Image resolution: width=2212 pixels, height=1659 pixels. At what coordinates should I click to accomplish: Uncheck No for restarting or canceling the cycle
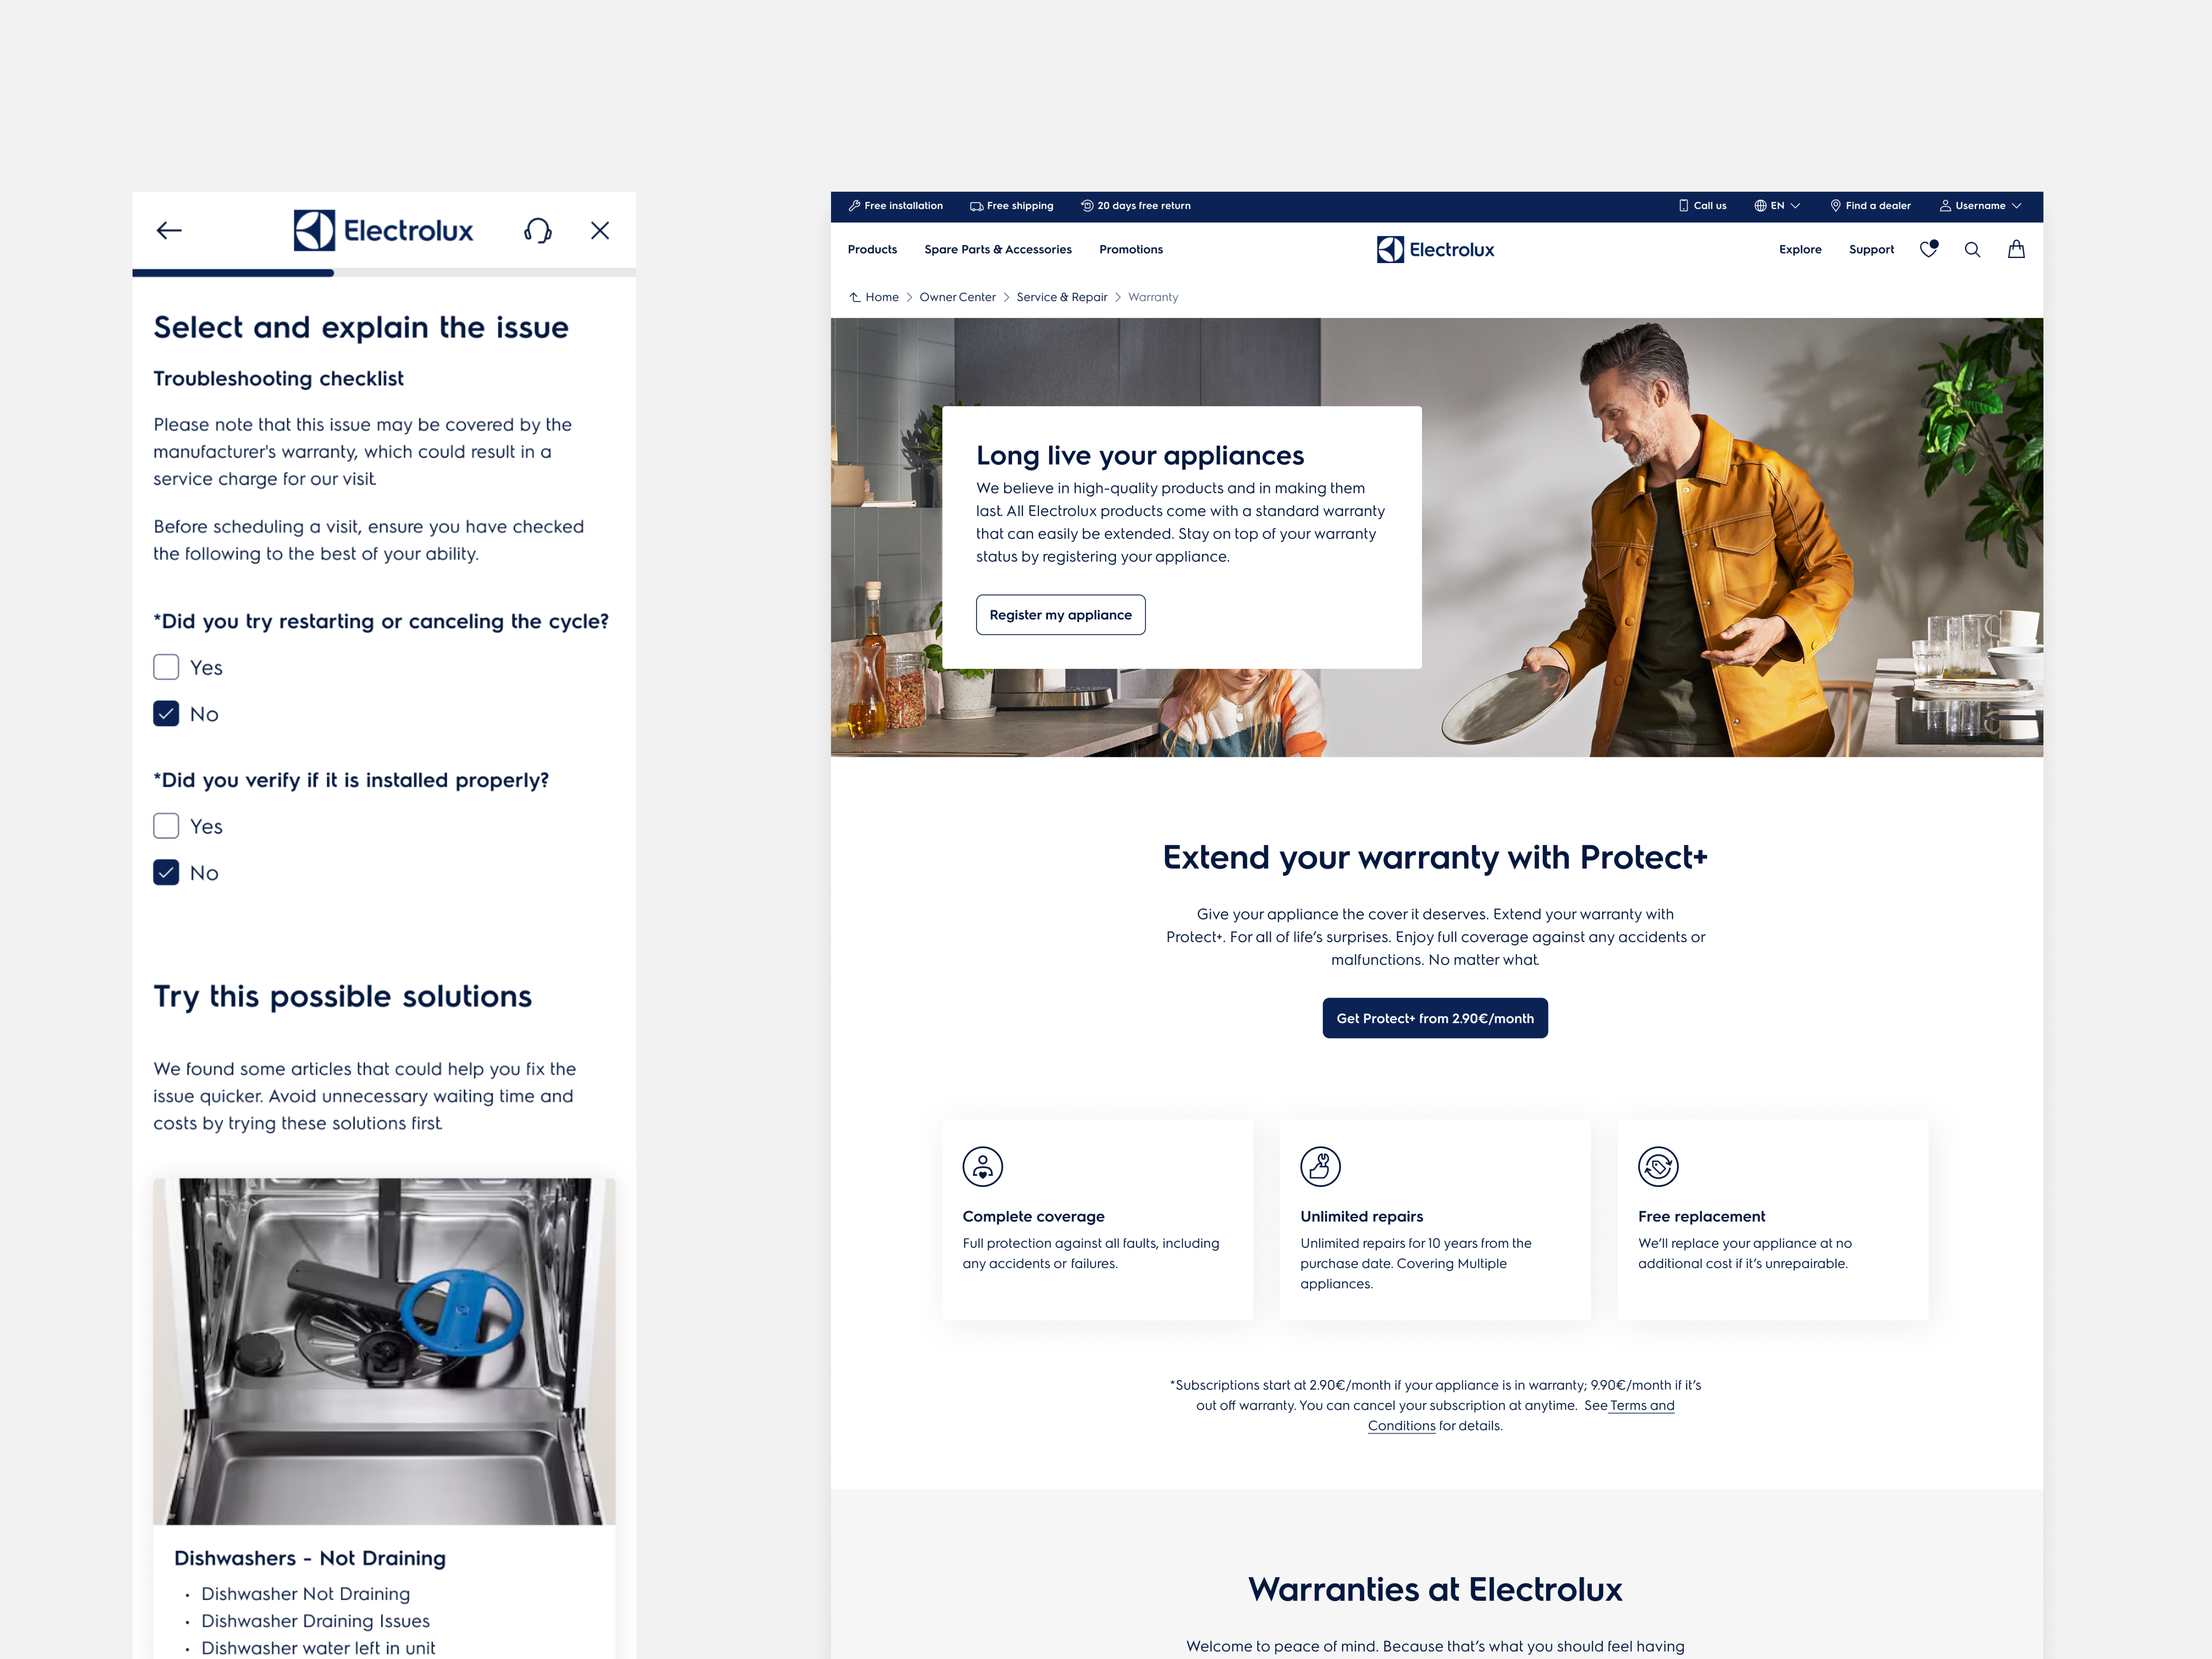(166, 714)
